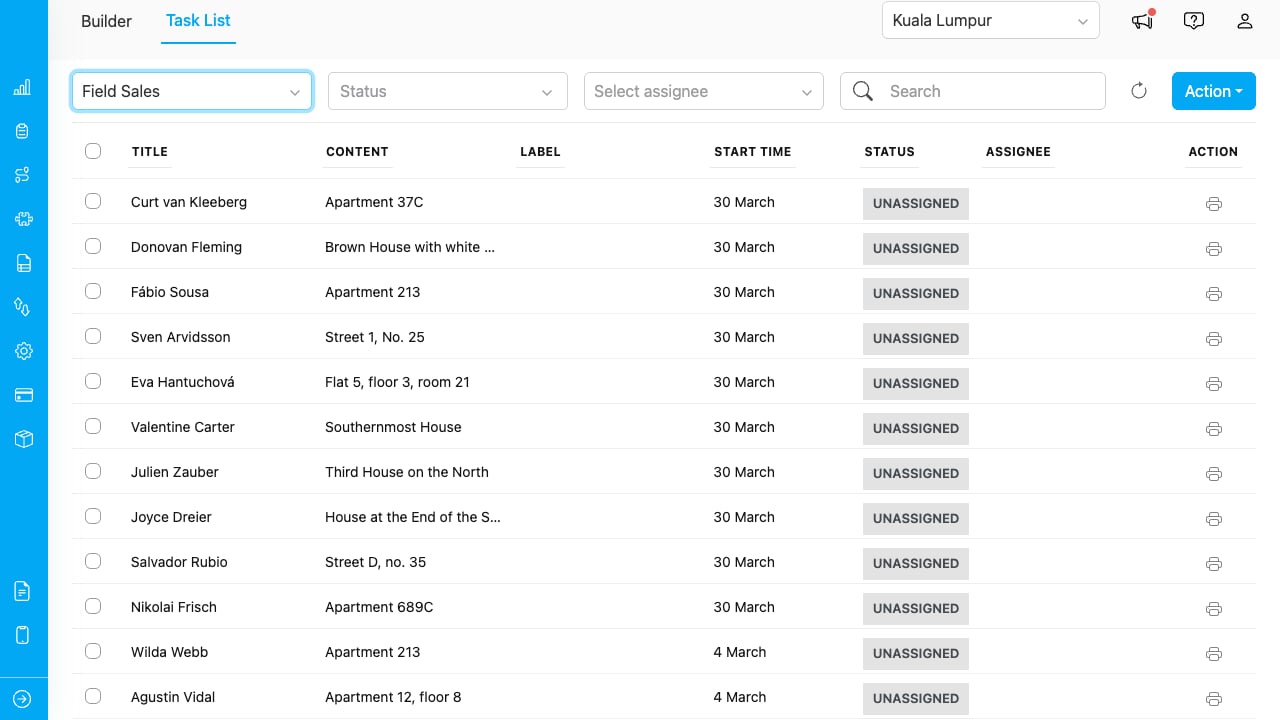Sort by LABEL column header
This screenshot has height=720, width=1280.
(x=540, y=152)
